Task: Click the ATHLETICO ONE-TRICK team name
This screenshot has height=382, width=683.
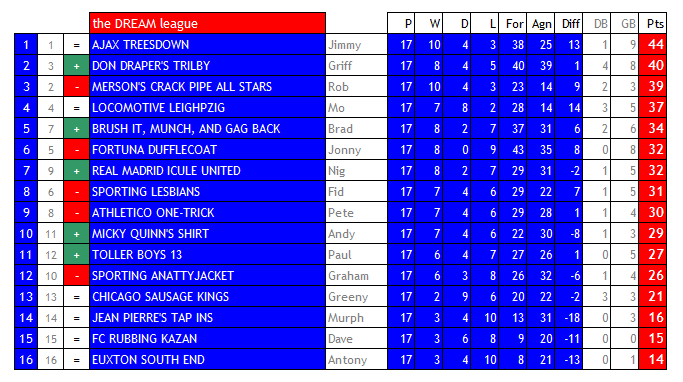Action: click(153, 213)
